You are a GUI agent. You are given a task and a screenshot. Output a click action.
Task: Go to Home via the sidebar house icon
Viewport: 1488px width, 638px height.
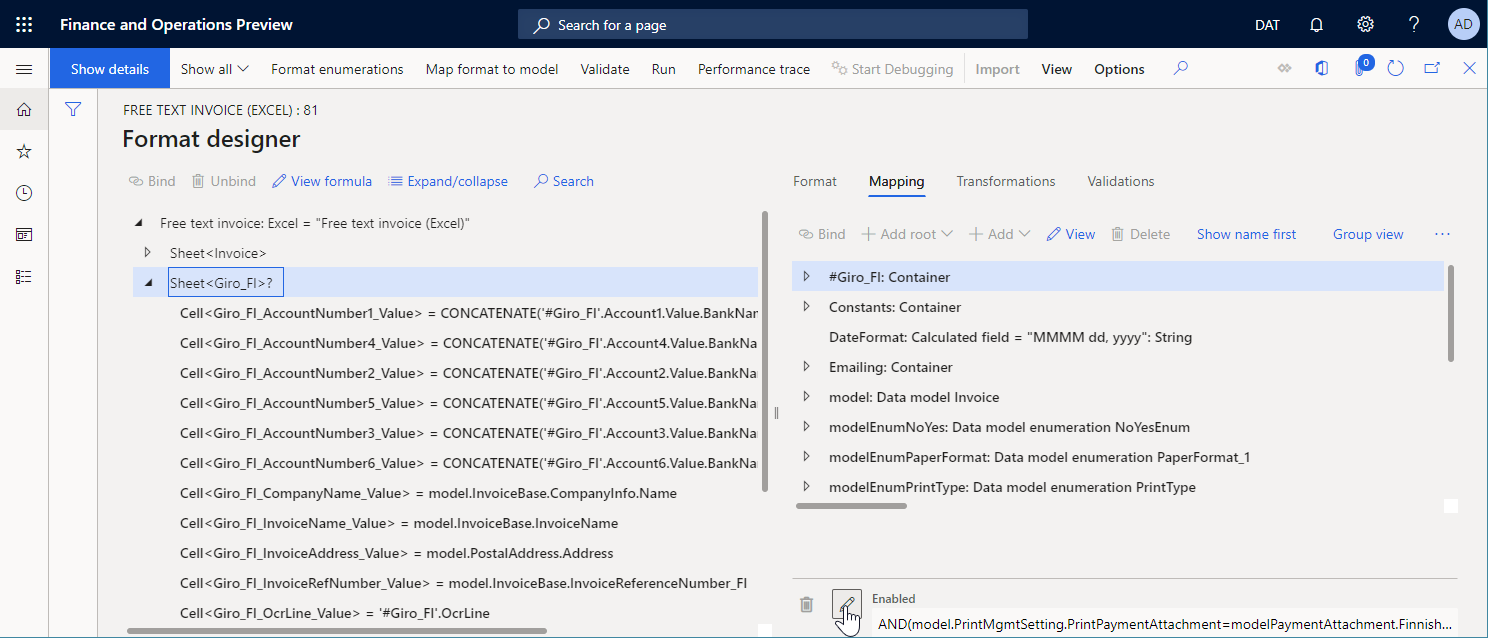[24, 108]
